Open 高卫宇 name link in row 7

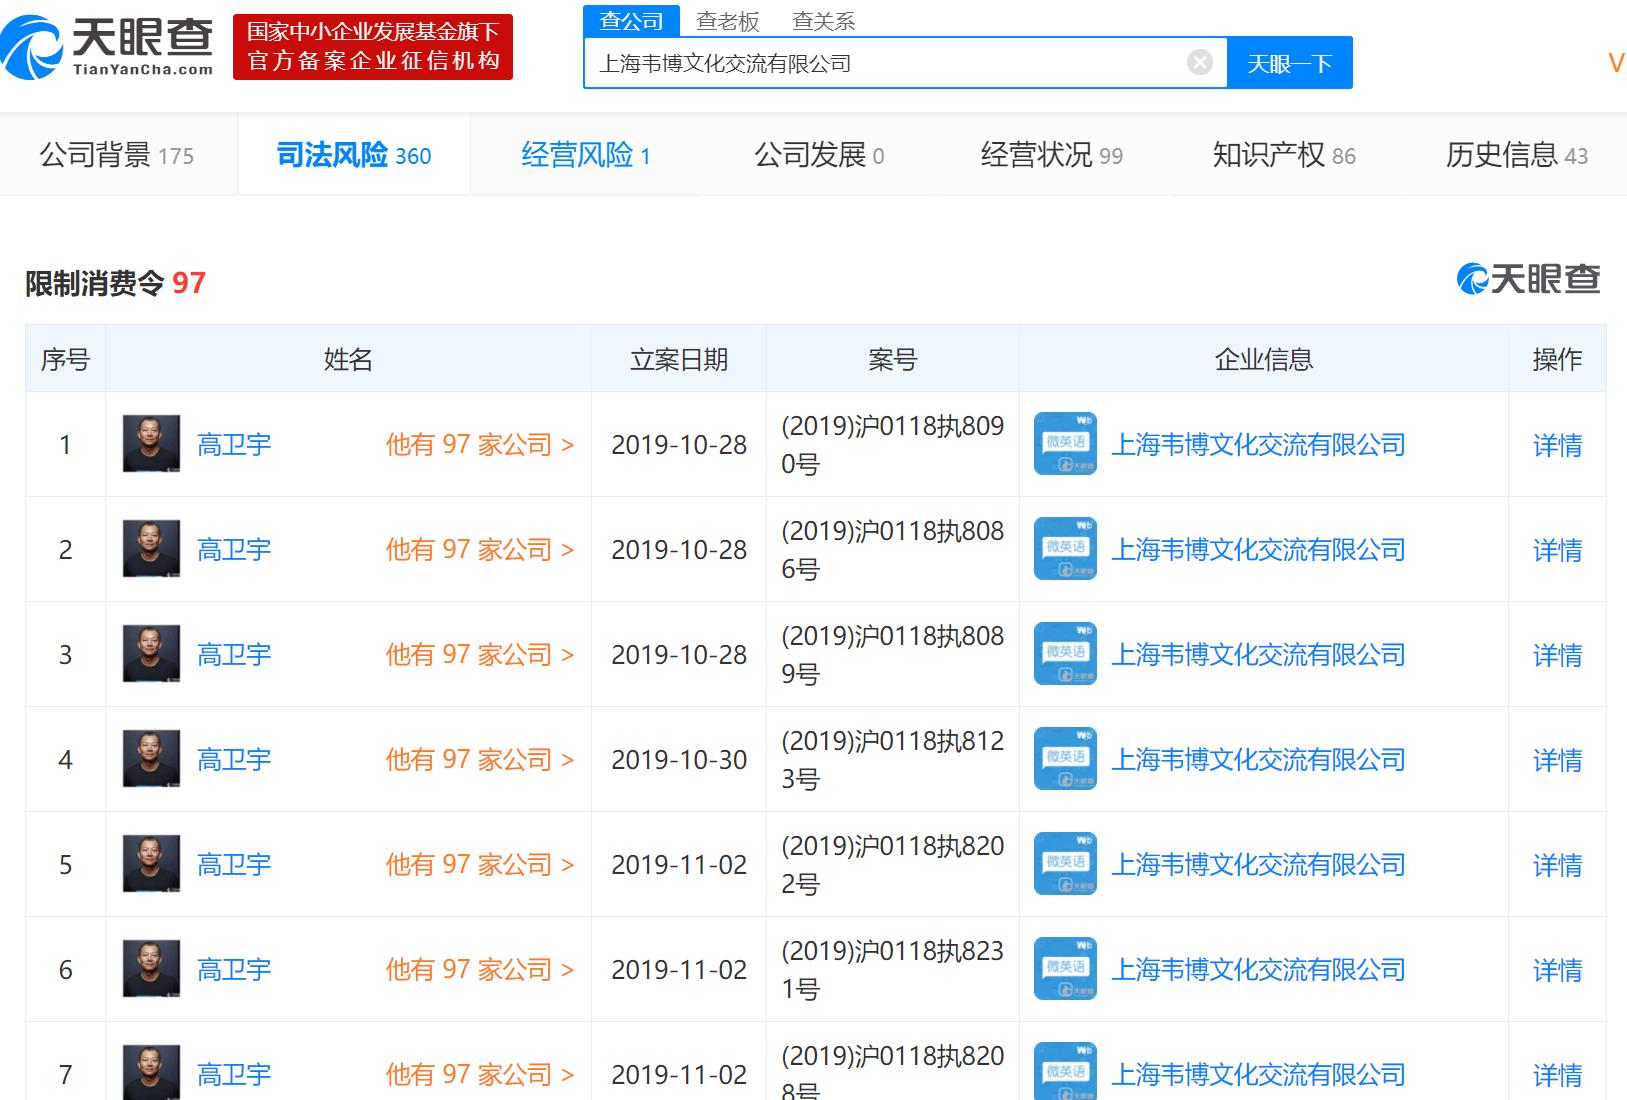click(x=234, y=1075)
